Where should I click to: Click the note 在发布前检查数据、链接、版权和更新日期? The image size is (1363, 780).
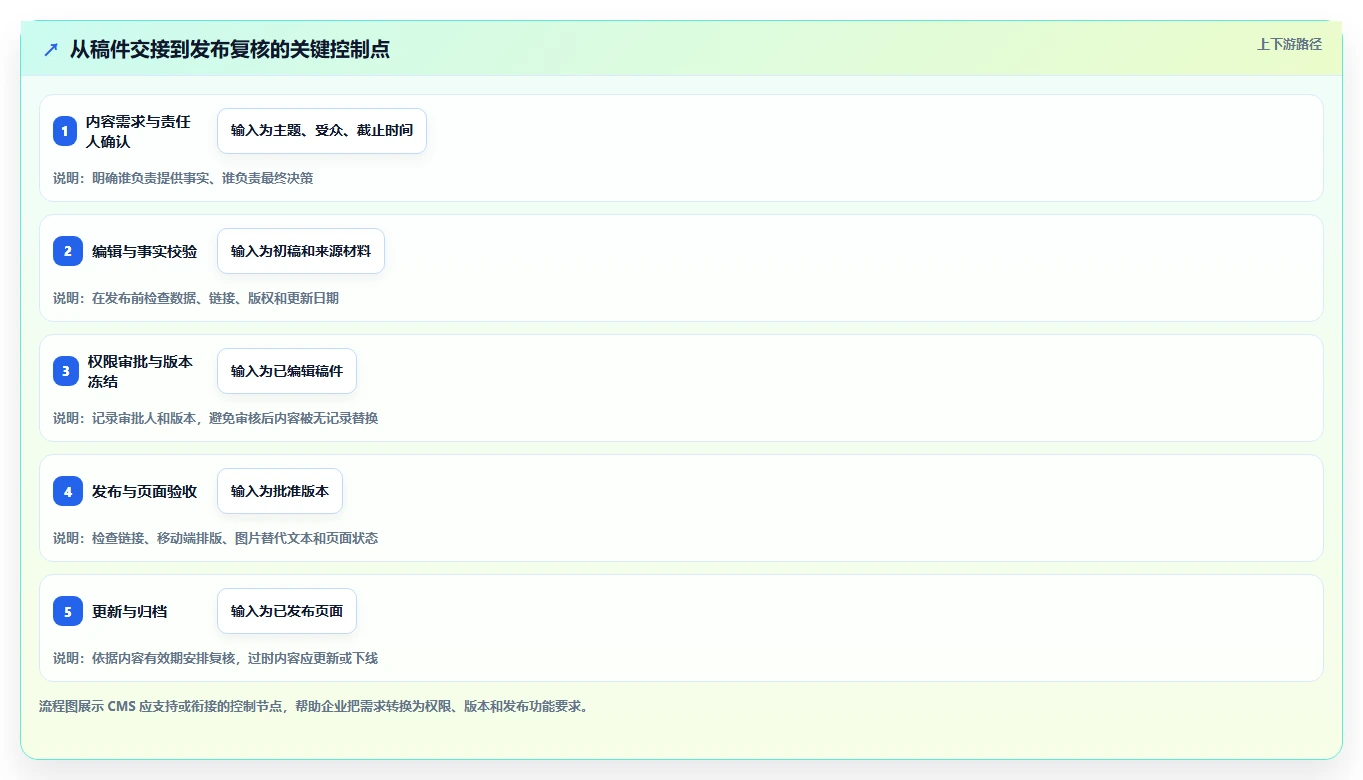pos(196,298)
